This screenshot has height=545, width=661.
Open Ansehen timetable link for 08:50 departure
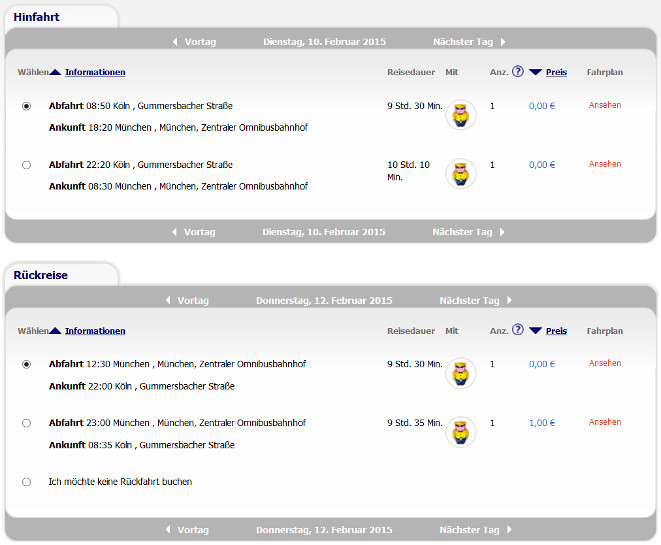click(605, 105)
